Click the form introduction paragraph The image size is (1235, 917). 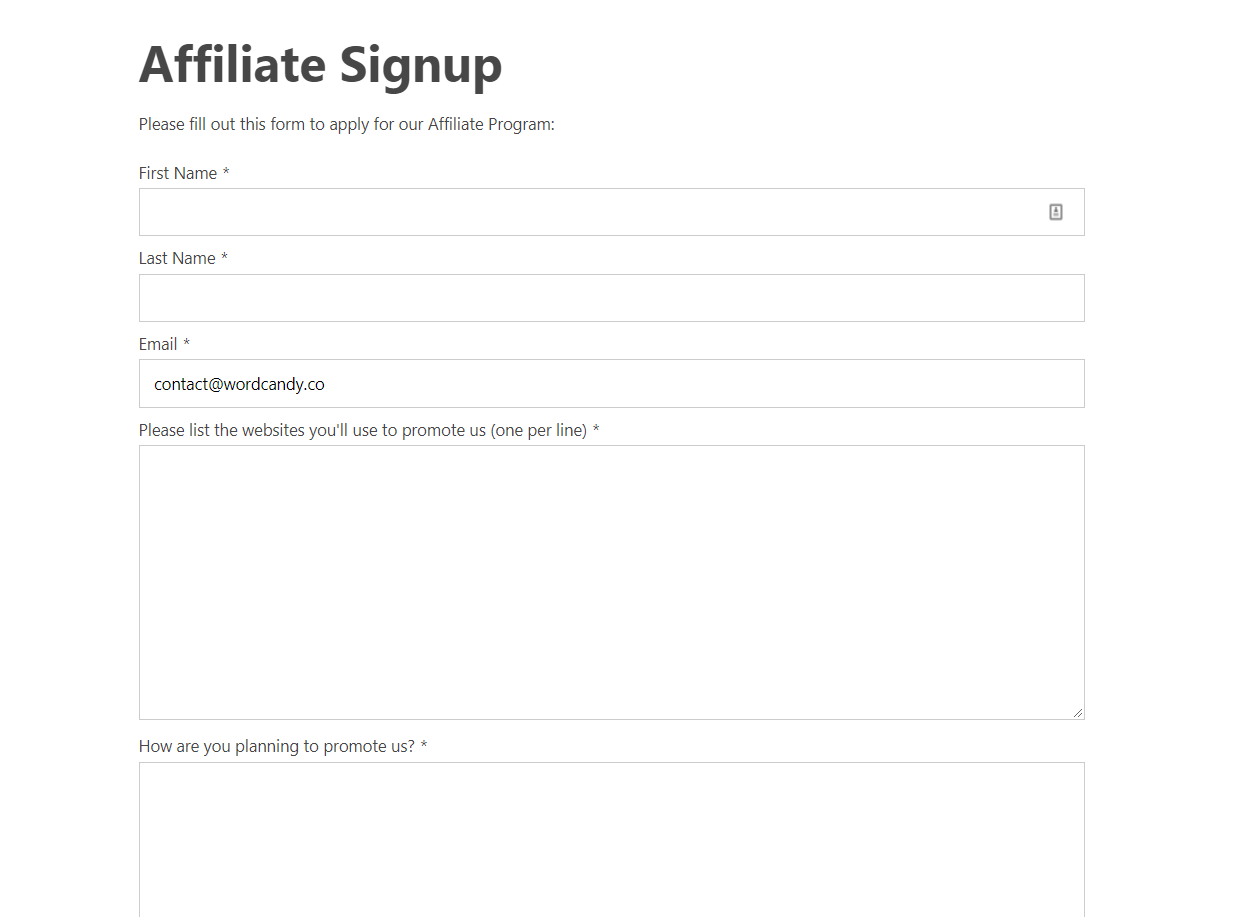tap(346, 124)
